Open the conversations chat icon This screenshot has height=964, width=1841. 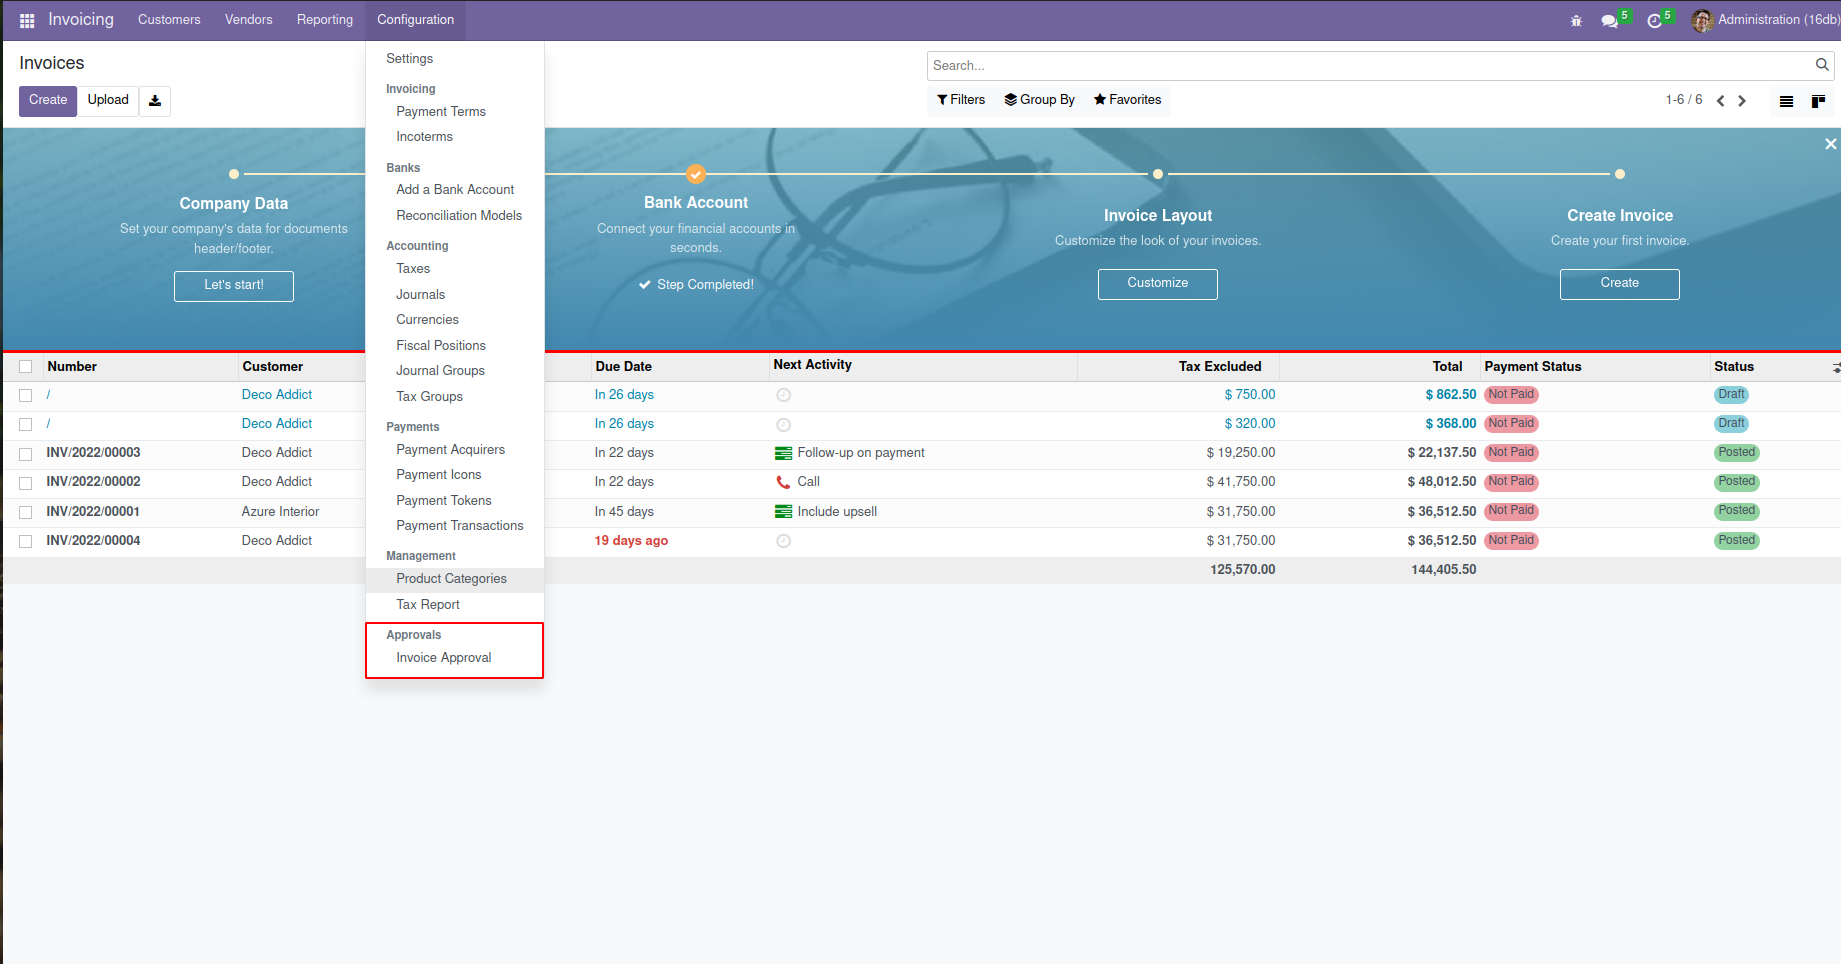1609,20
